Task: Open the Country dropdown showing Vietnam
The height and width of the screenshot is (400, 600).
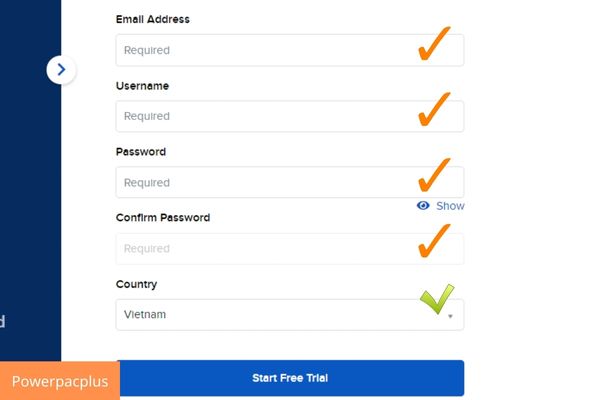Action: (290, 315)
